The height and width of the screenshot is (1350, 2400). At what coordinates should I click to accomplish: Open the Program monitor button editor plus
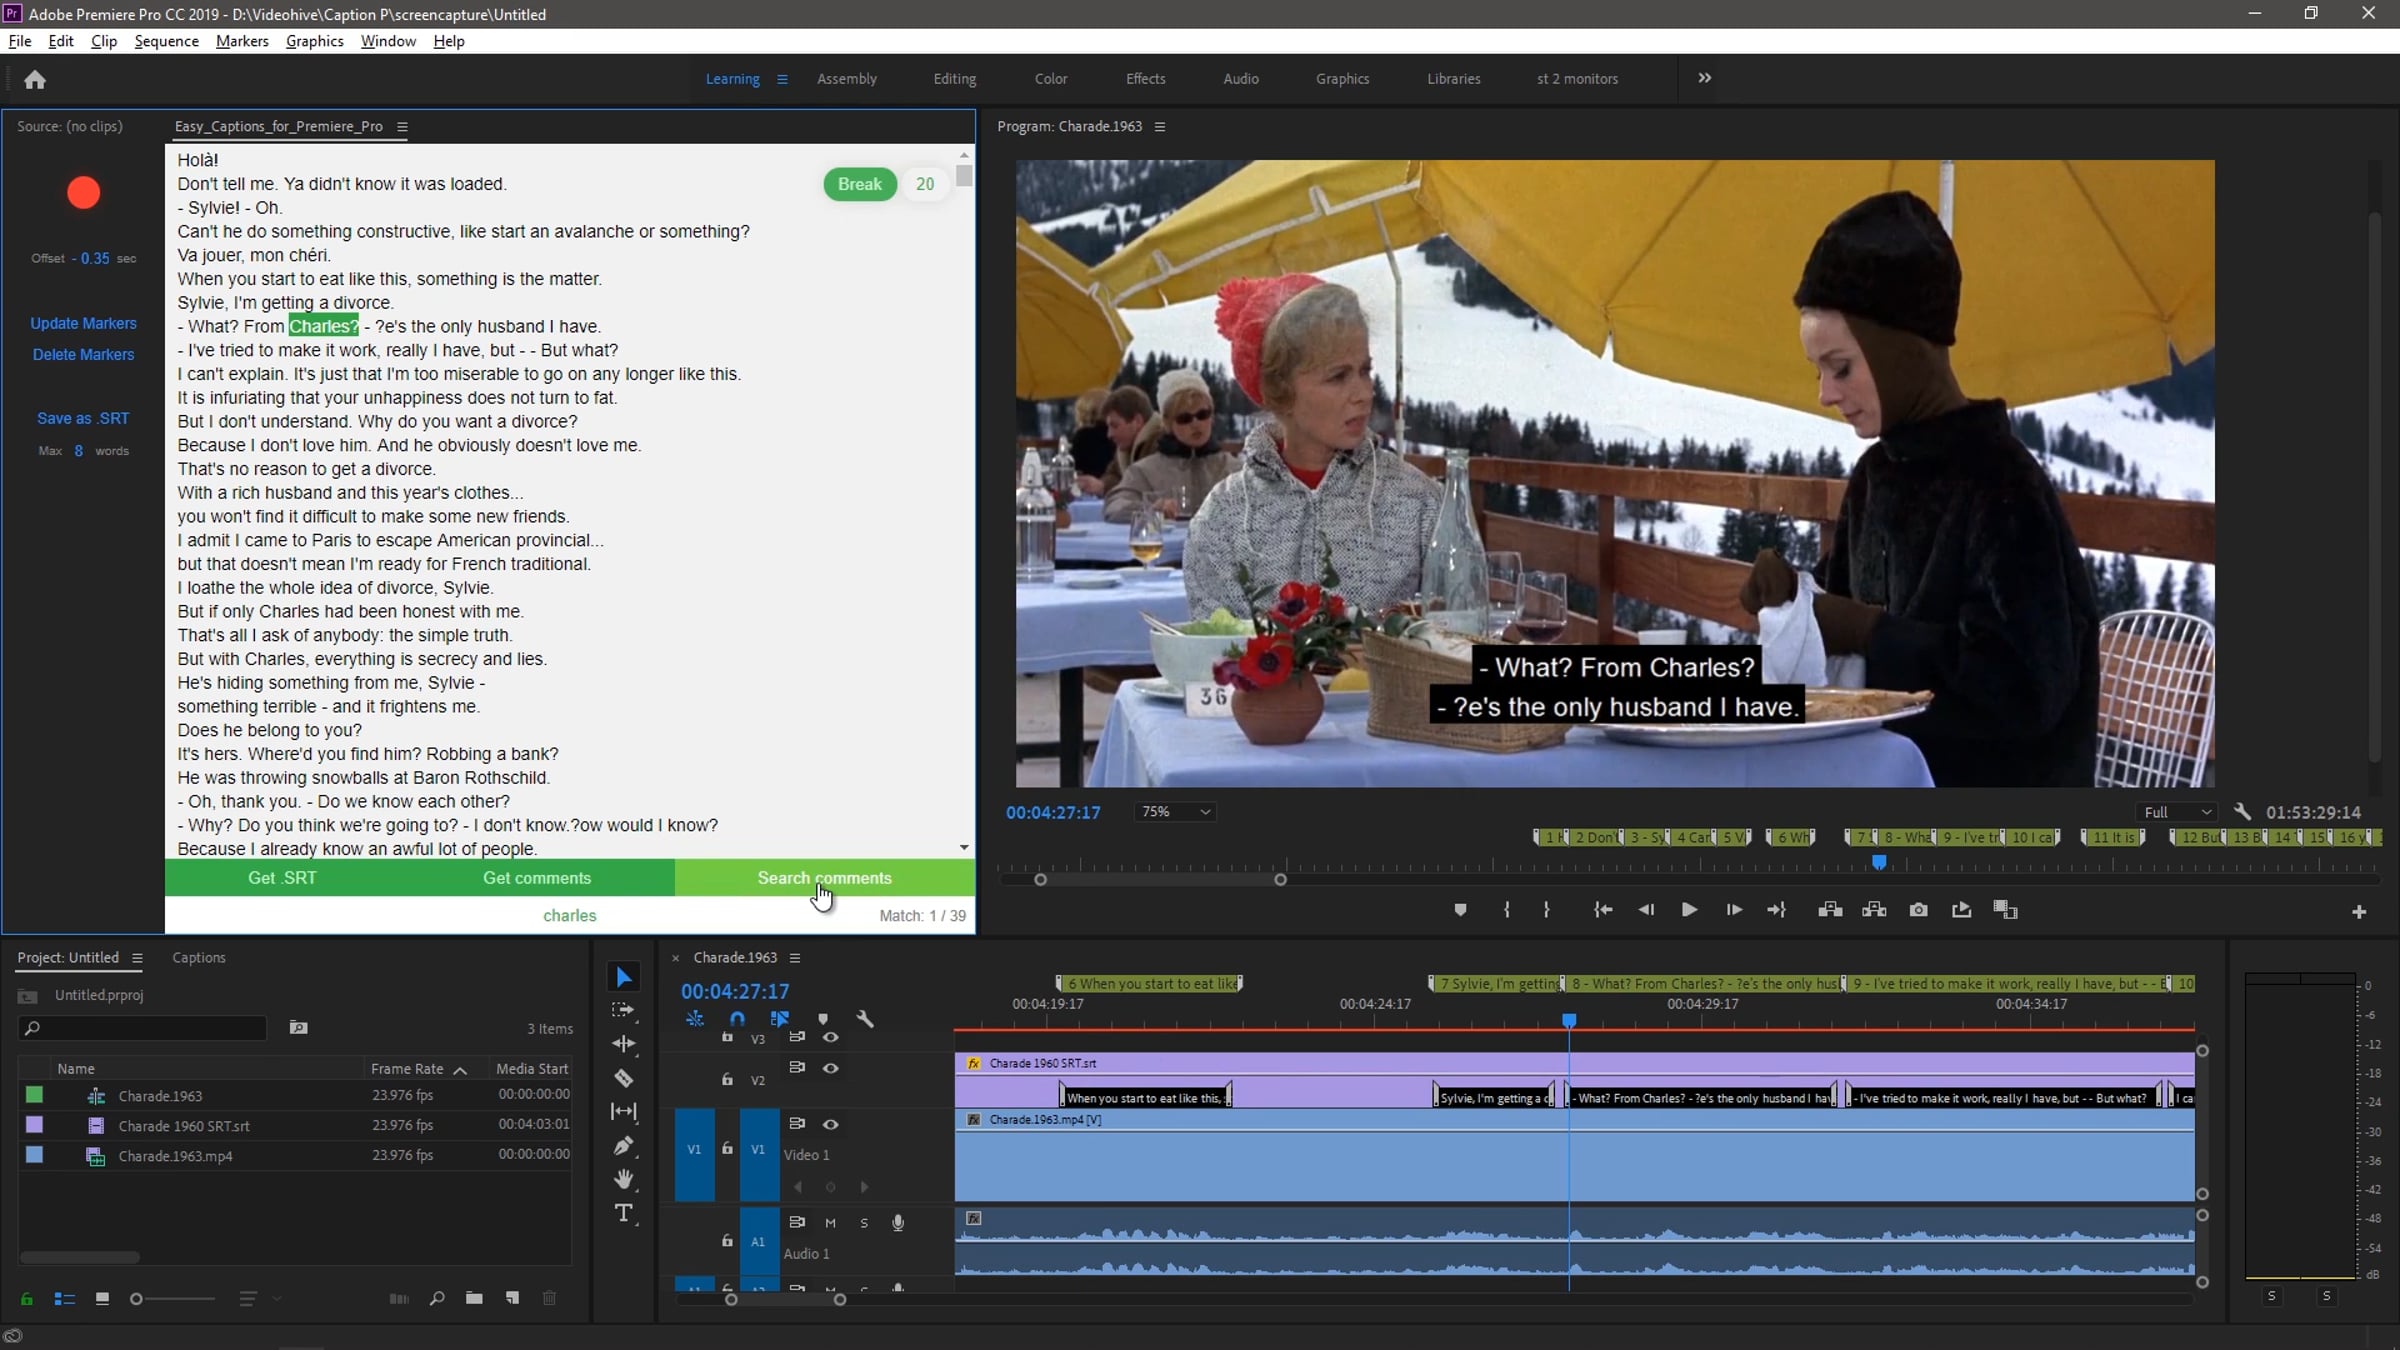point(2359,912)
